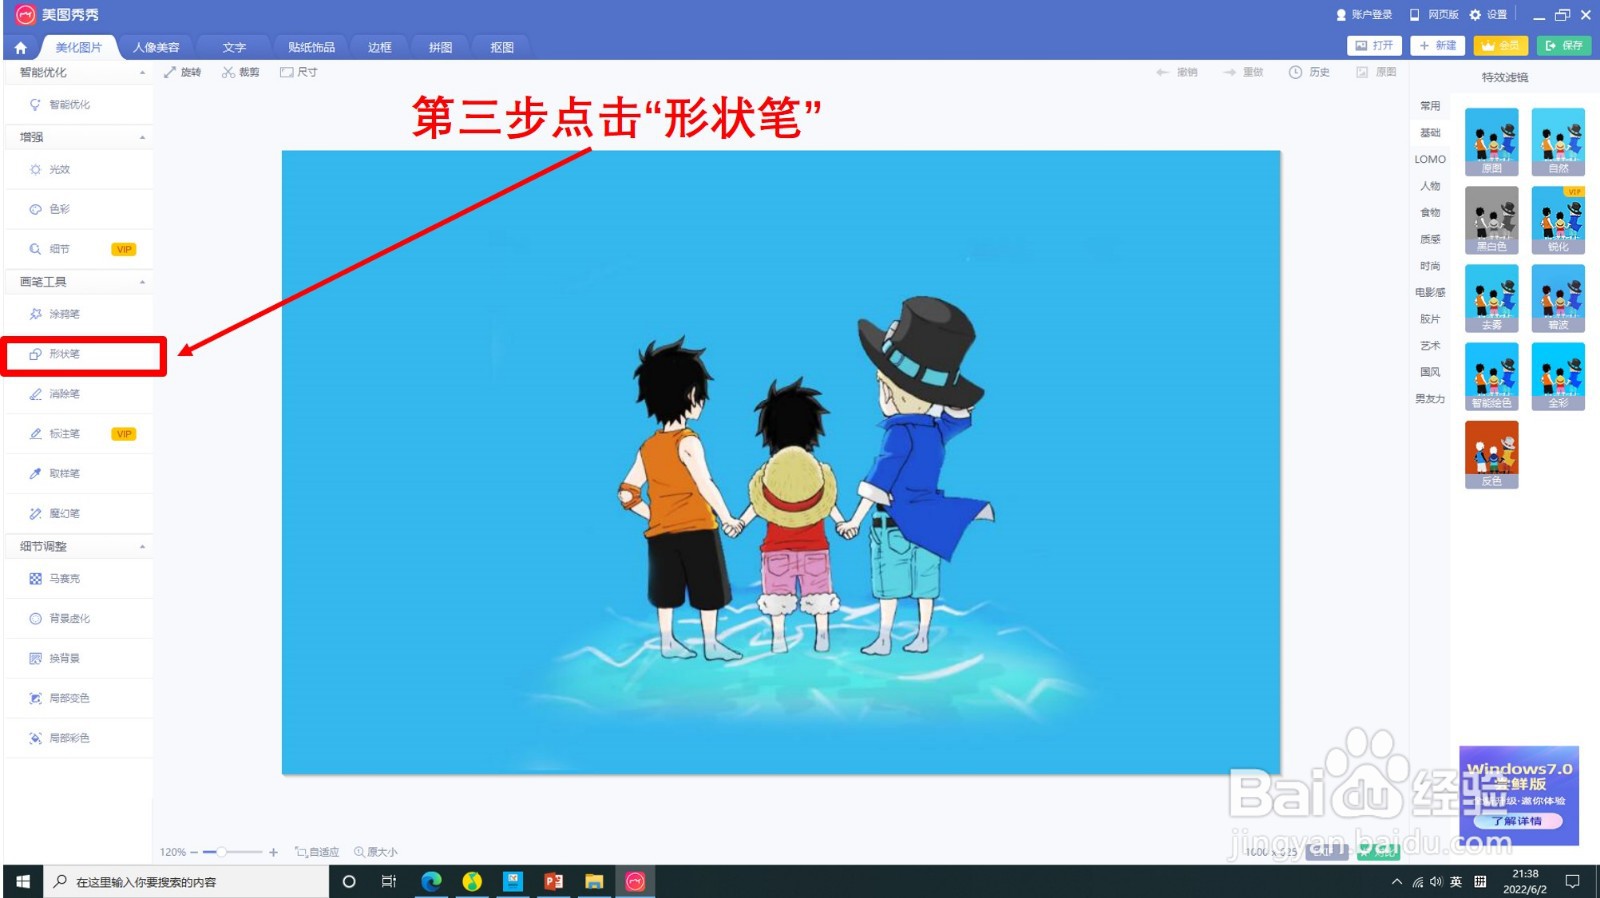
Task: Apply the 自然 filter thumbnail
Action: click(1558, 142)
